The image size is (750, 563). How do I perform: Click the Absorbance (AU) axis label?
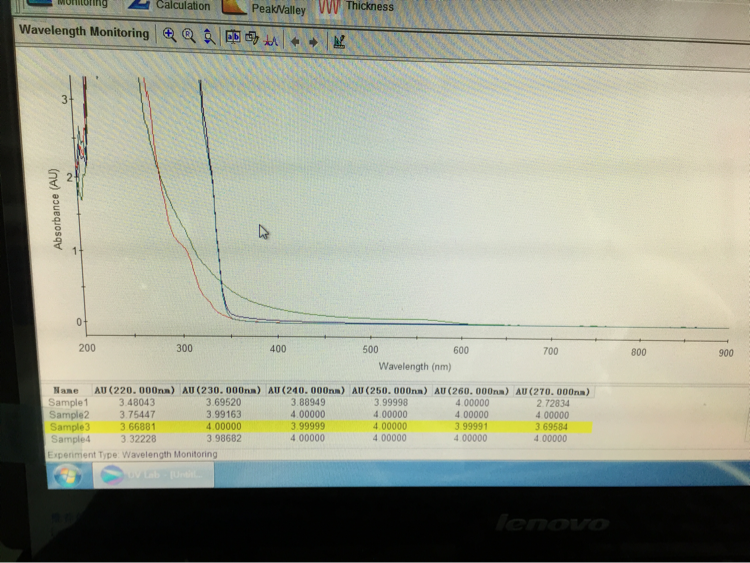click(57, 209)
